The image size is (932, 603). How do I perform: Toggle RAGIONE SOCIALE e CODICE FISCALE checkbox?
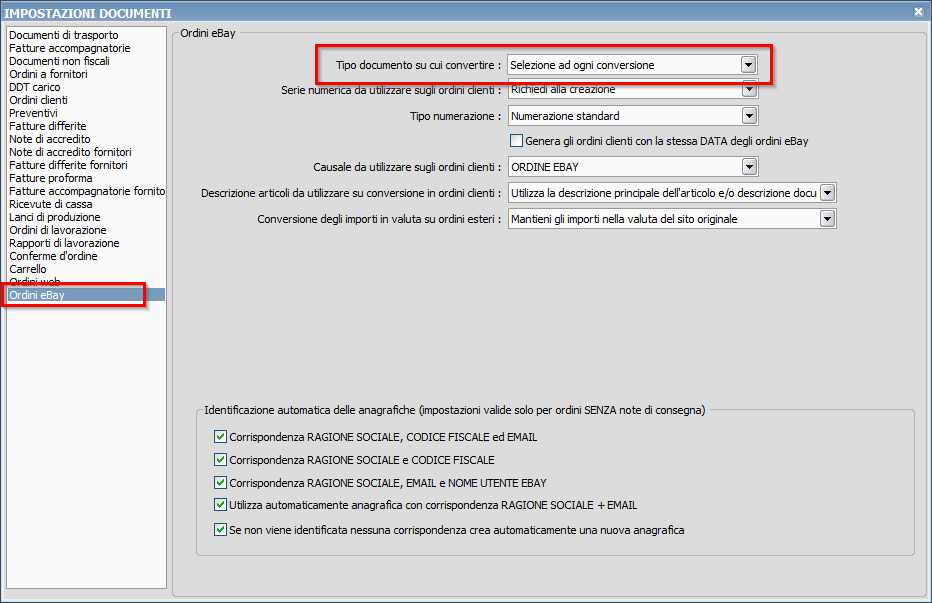pos(220,460)
